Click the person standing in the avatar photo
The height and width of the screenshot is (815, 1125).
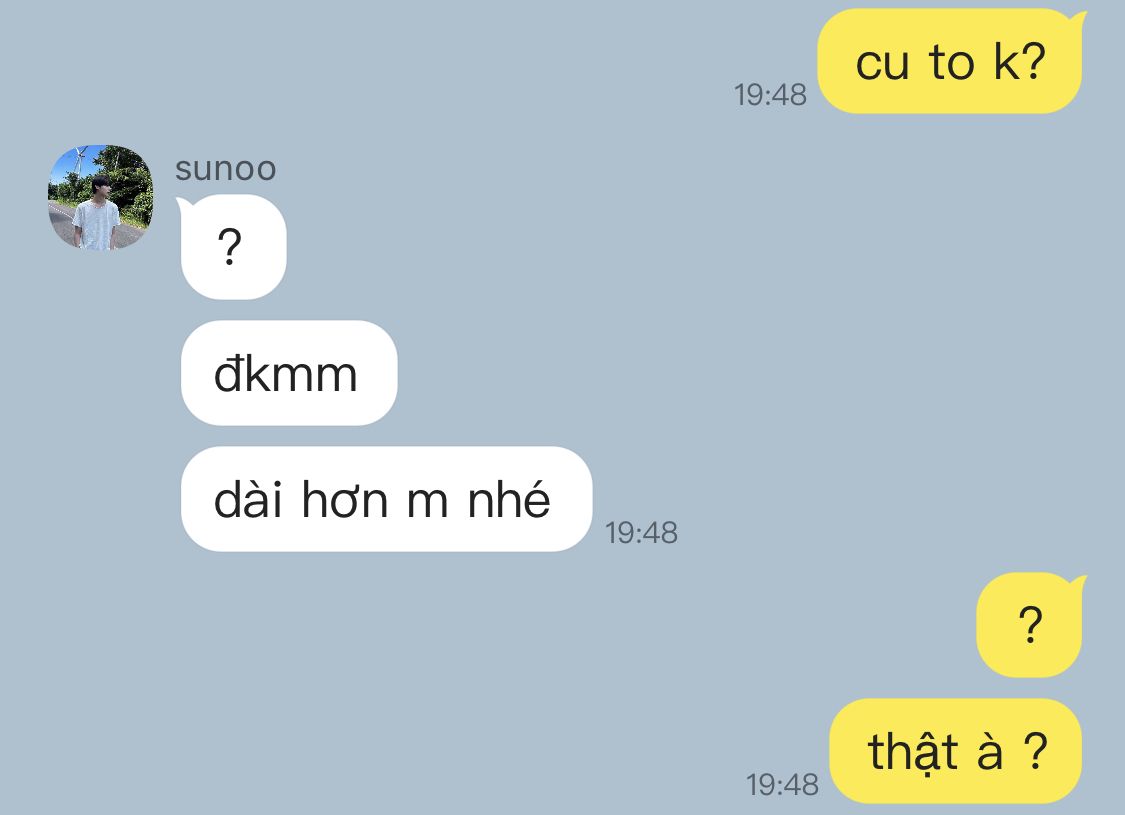pyautogui.click(x=97, y=213)
